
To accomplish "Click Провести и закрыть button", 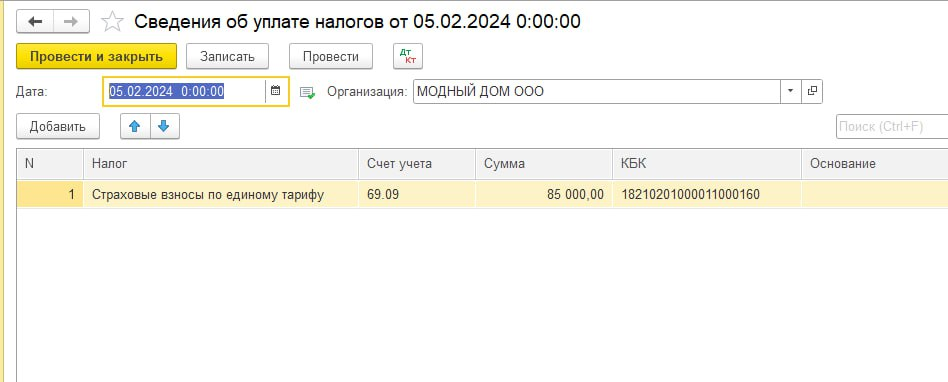I will 97,56.
